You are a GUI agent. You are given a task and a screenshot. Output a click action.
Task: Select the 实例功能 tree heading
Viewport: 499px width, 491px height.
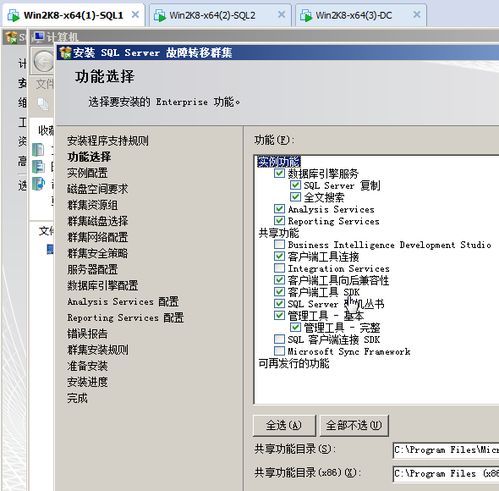(x=279, y=162)
